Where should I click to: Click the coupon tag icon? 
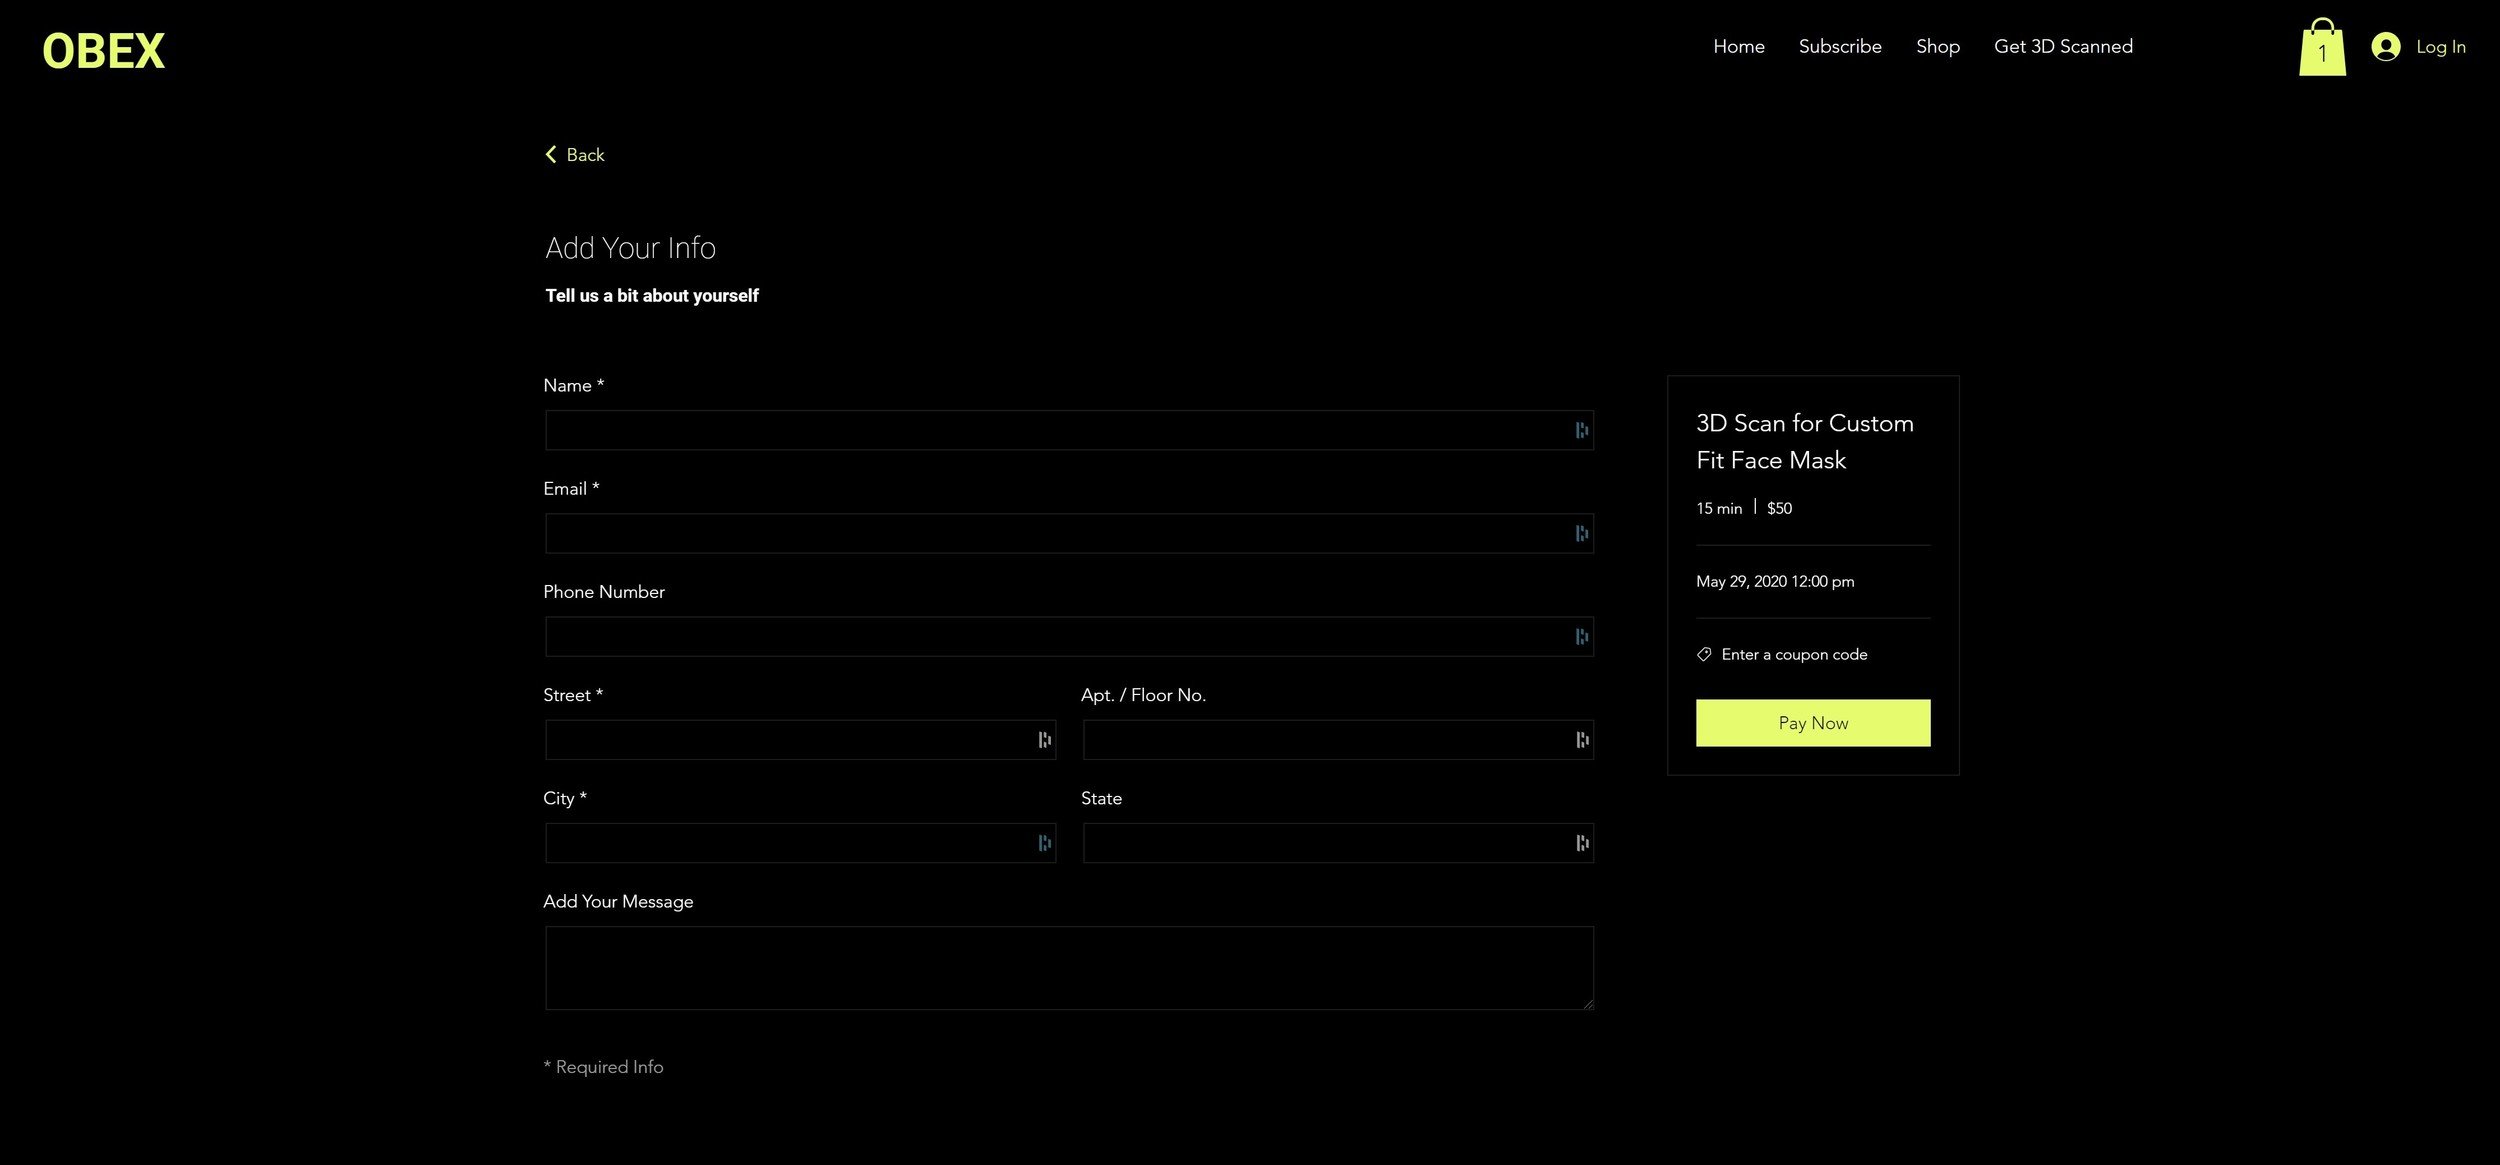pyautogui.click(x=1704, y=654)
